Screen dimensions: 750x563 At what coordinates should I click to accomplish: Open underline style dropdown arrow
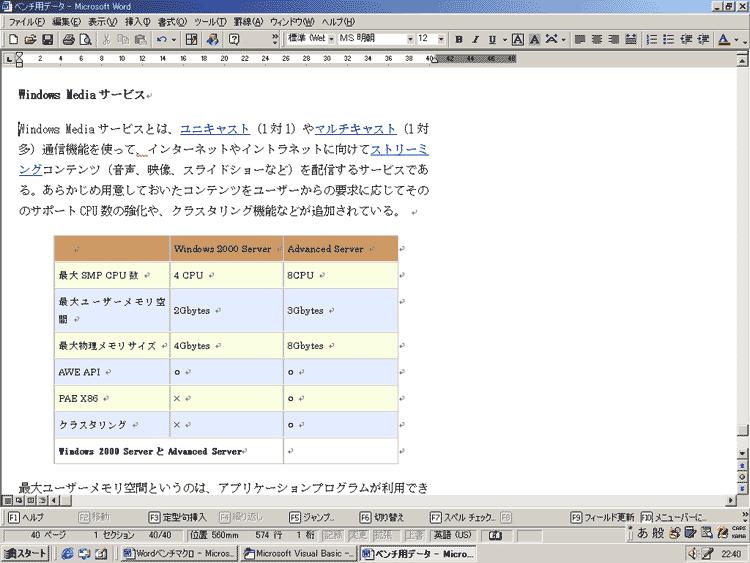[x=505, y=40]
